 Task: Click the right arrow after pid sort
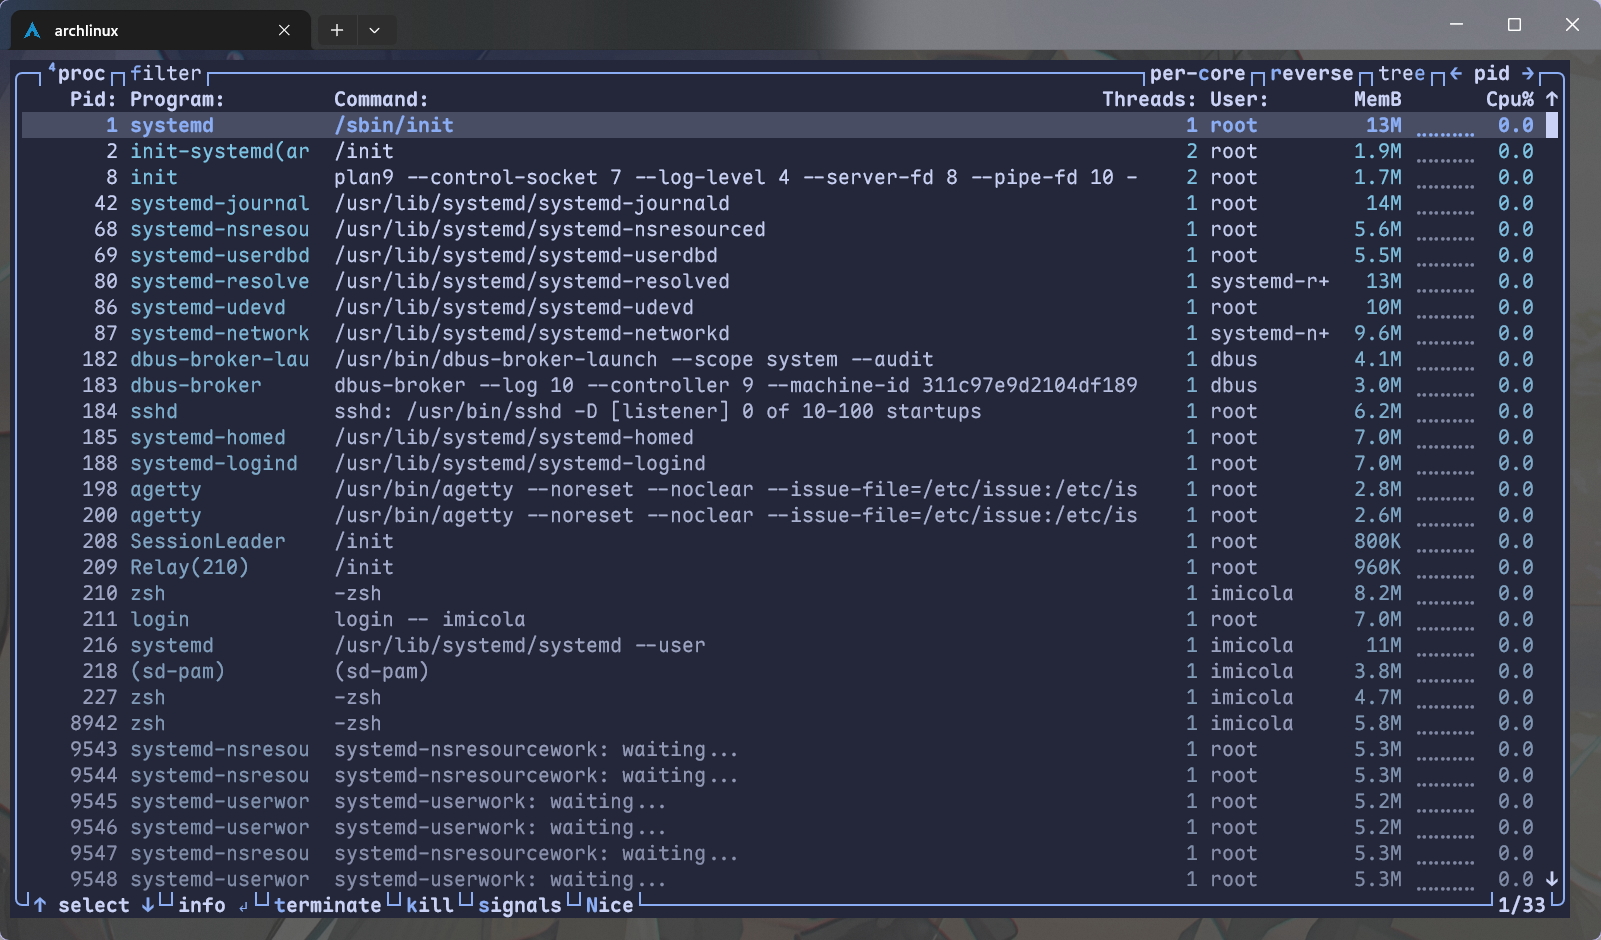coord(1527,73)
